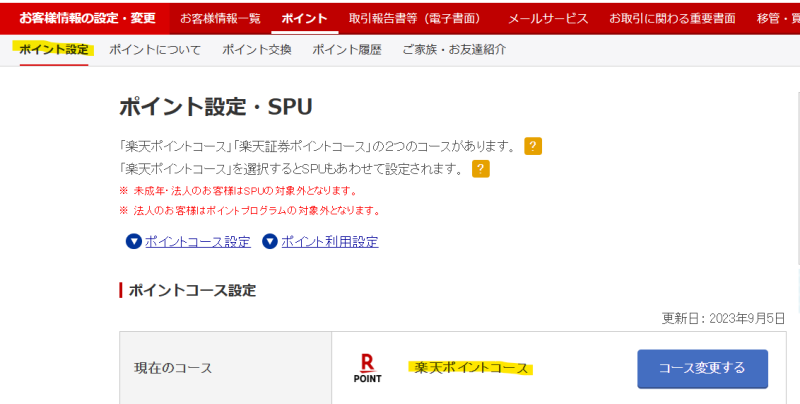Open the メールサービス menu item
Screen dimensions: 800x404
pyautogui.click(x=549, y=18)
